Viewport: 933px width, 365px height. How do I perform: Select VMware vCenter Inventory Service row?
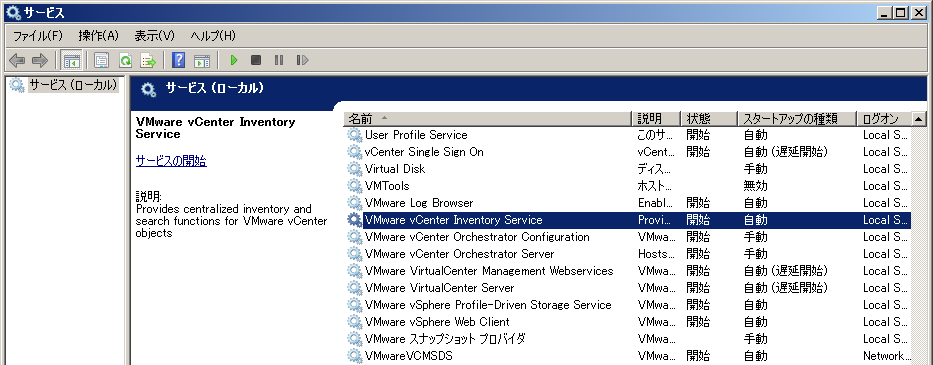[627, 220]
